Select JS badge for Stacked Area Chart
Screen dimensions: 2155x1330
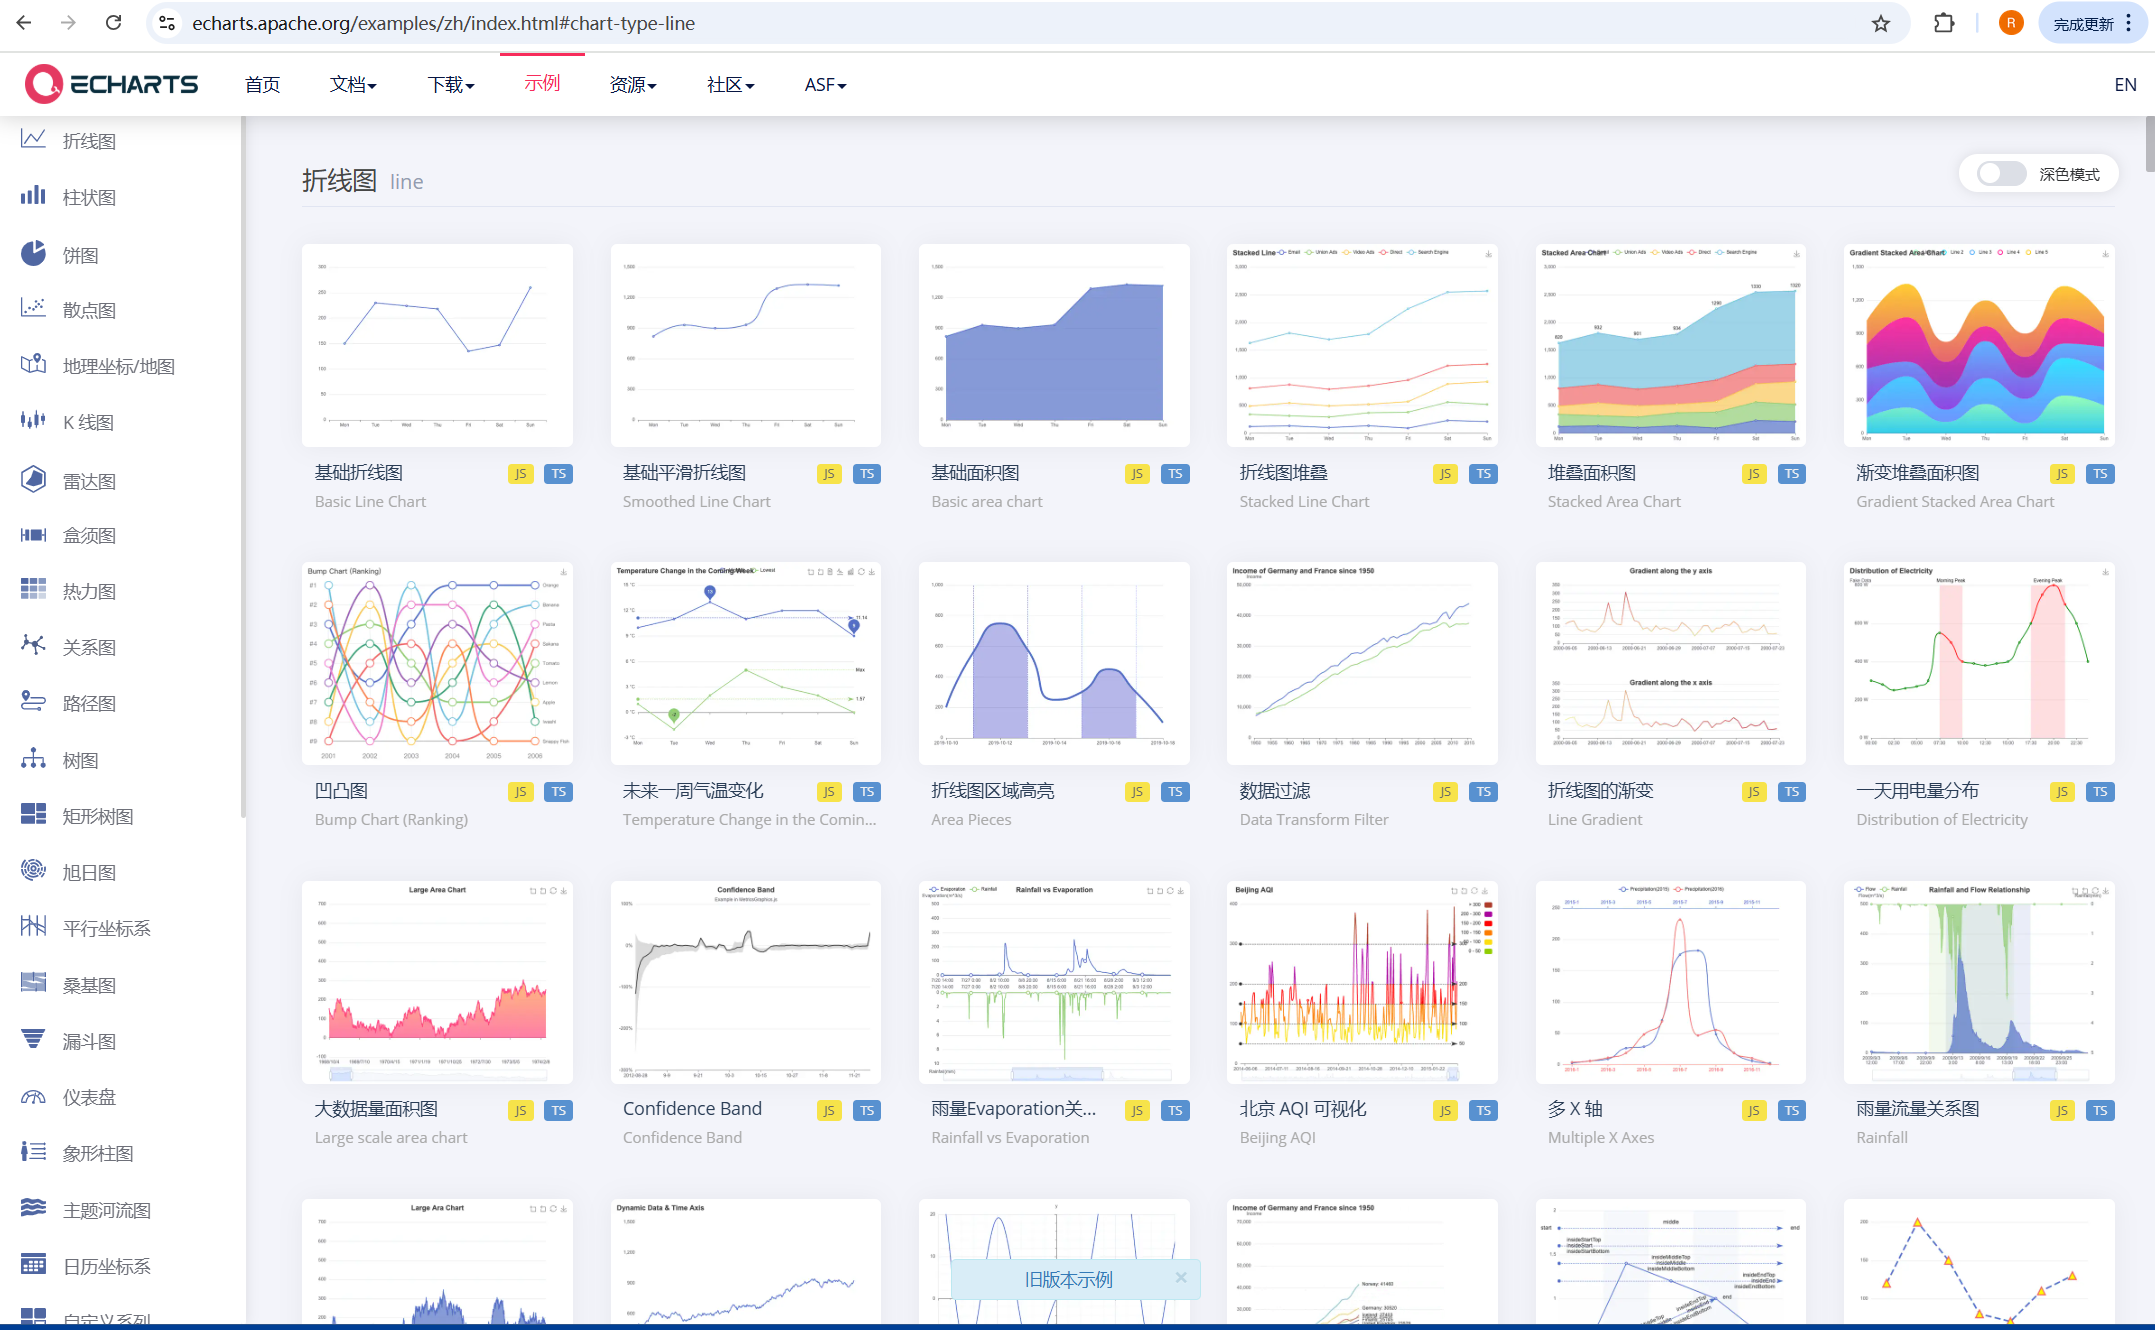click(1753, 474)
